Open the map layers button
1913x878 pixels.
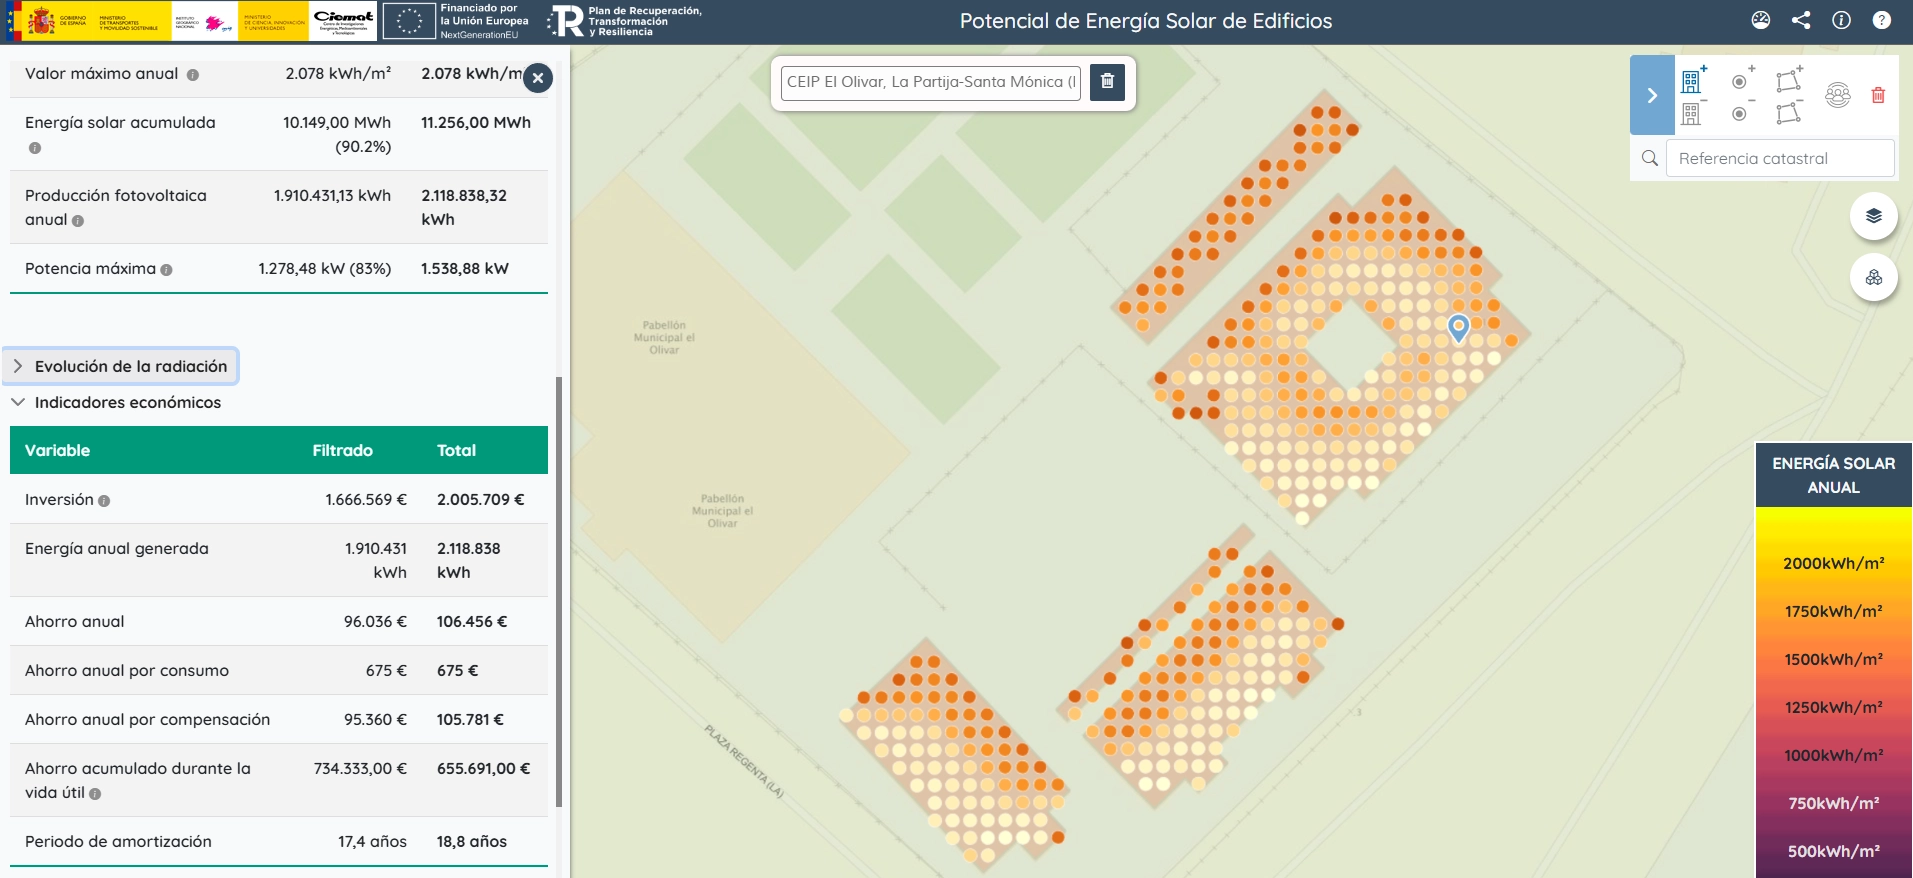click(1873, 216)
